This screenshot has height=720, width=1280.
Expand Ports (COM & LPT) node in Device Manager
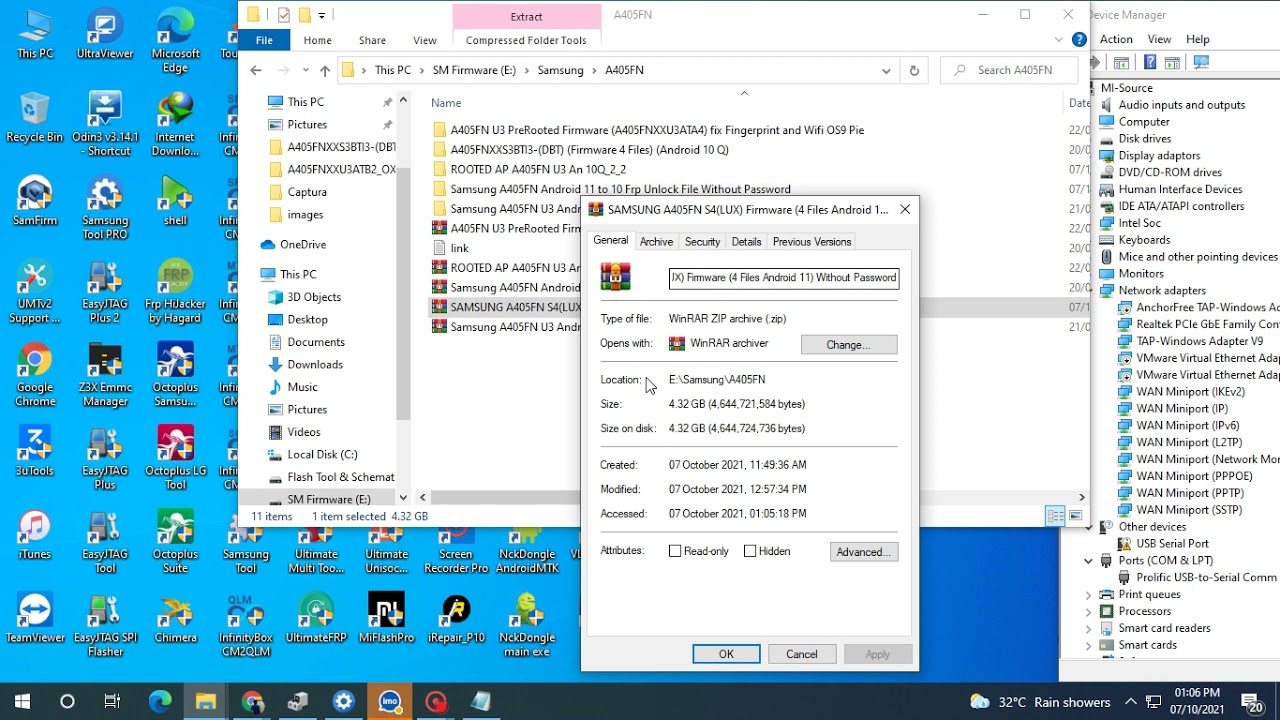click(1089, 561)
